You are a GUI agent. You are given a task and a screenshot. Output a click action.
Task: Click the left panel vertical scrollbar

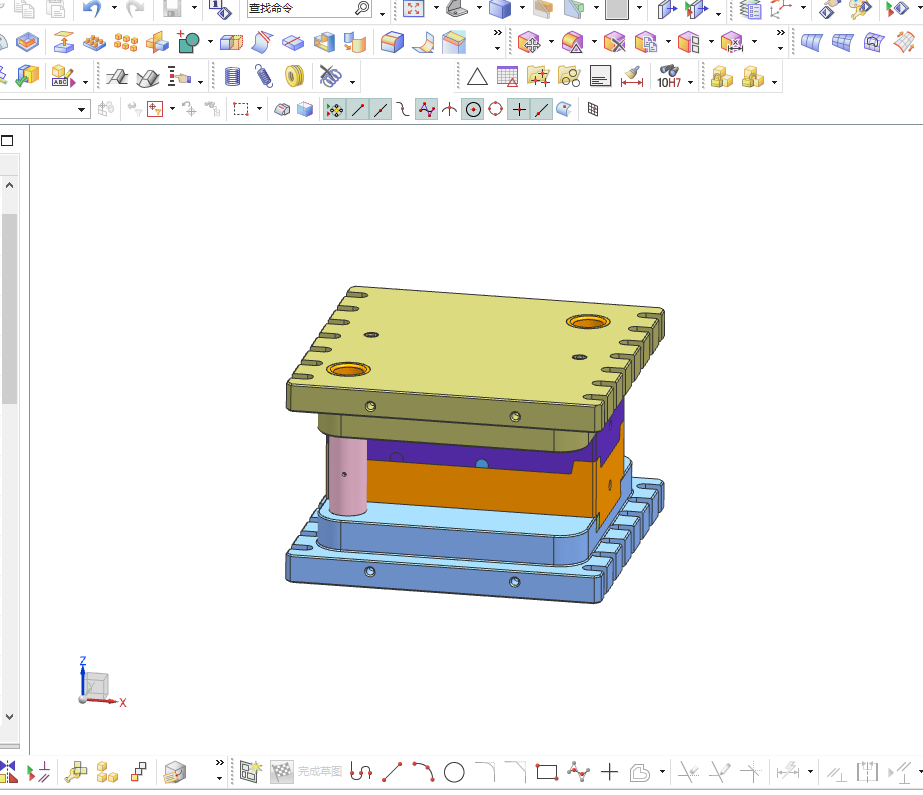tap(9, 309)
